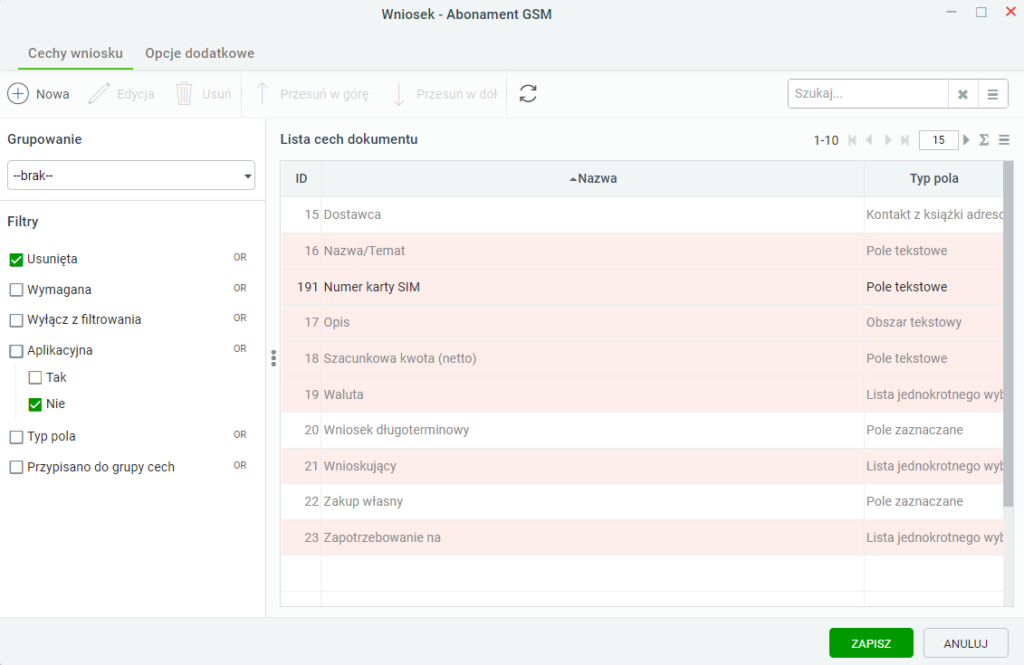Click the Obszar tekstowy type cell
Viewport: 1024px width, 665px height.
[x=934, y=322]
